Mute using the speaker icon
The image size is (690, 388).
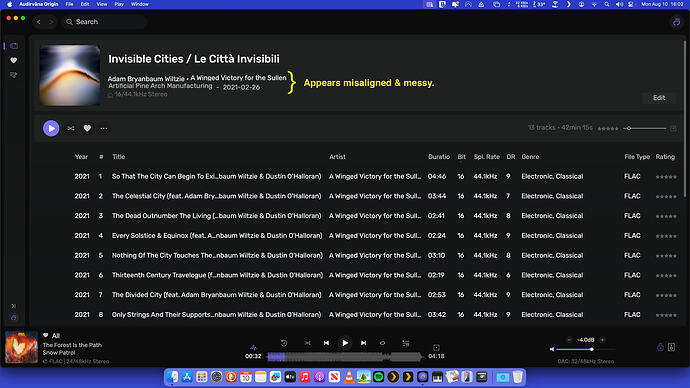coord(552,349)
